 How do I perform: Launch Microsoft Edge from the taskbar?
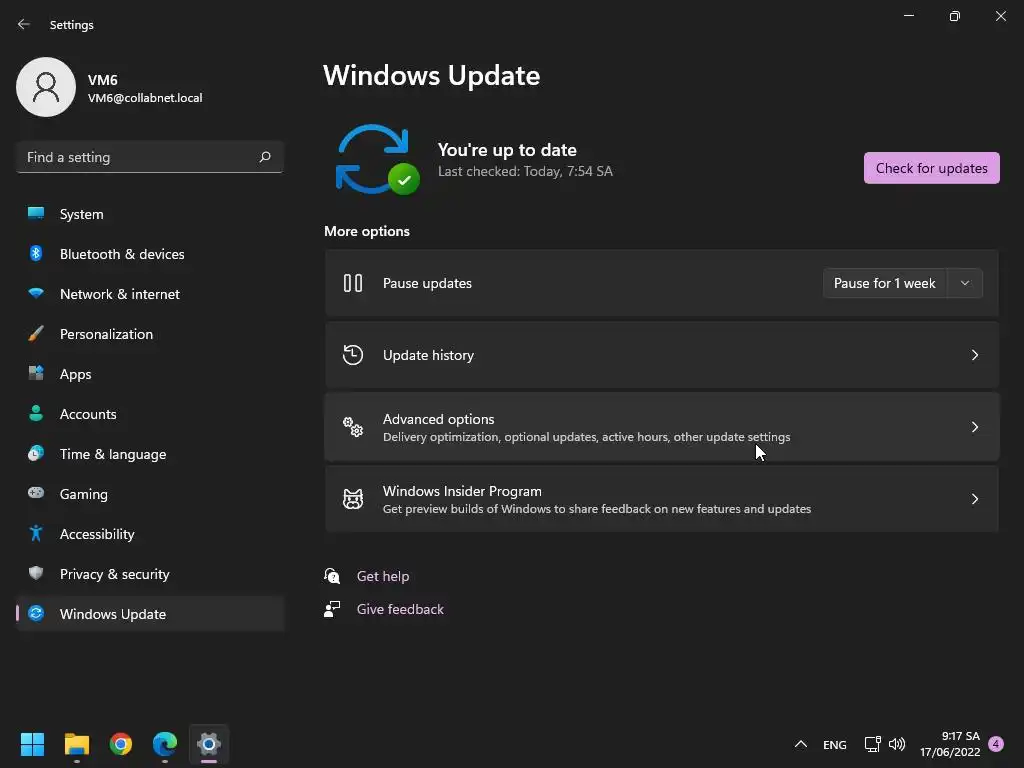(165, 744)
